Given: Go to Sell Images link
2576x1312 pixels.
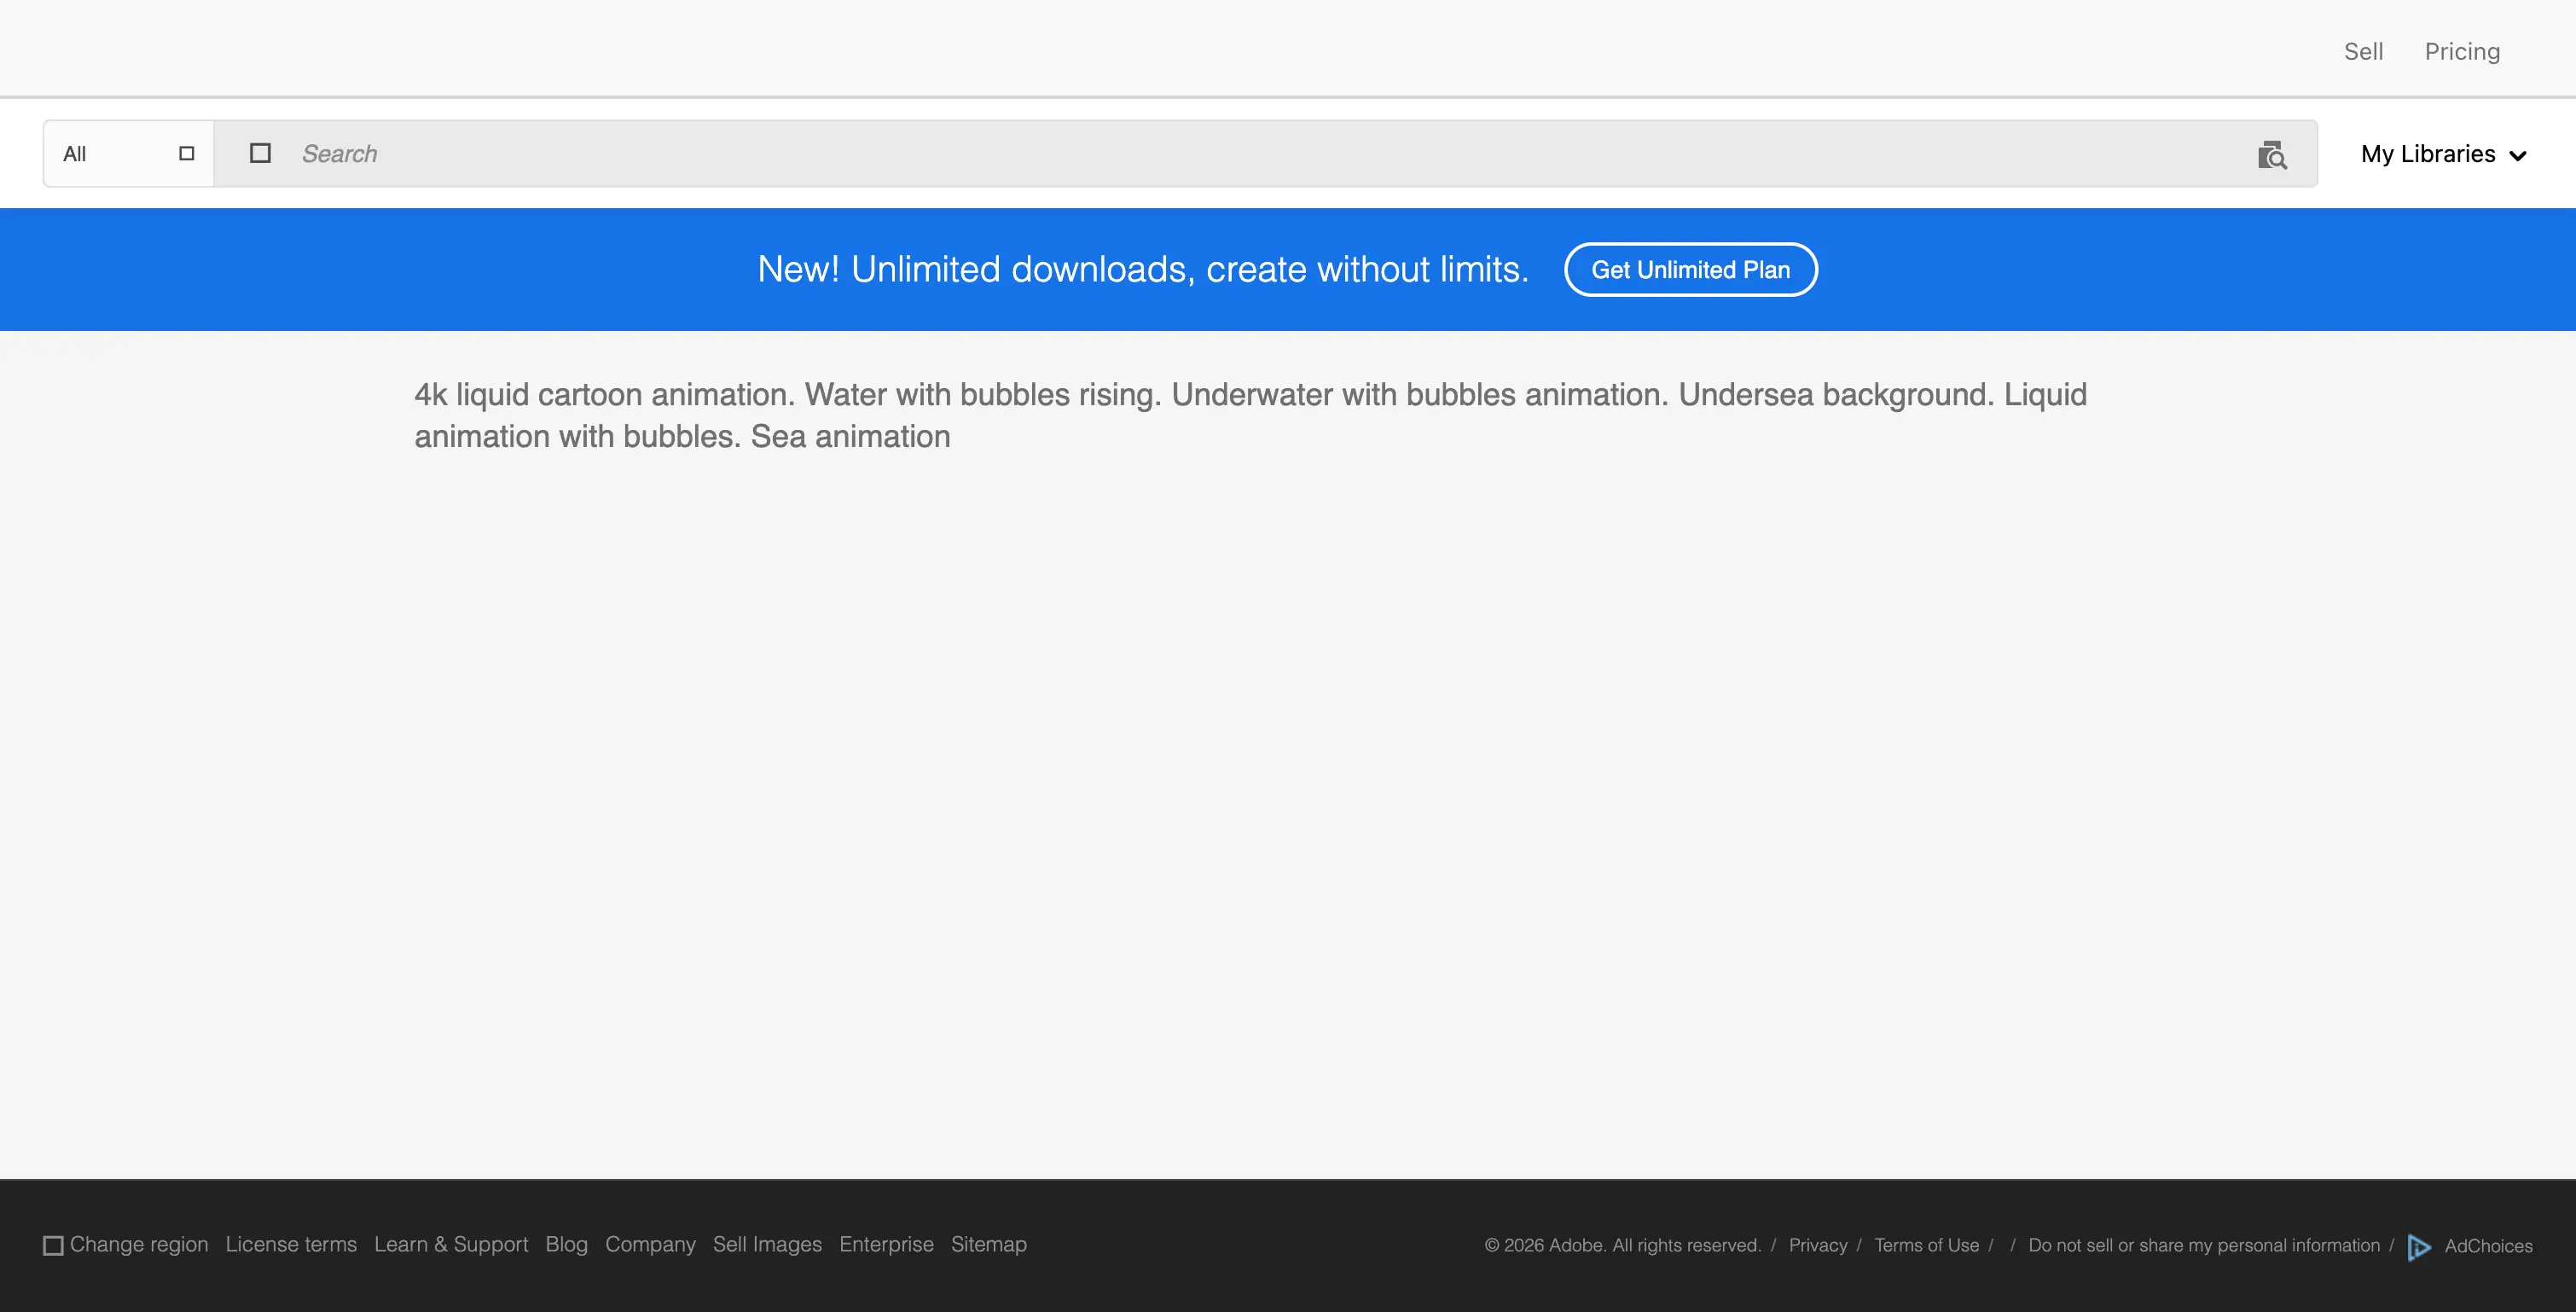Looking at the screenshot, I should [x=767, y=1244].
